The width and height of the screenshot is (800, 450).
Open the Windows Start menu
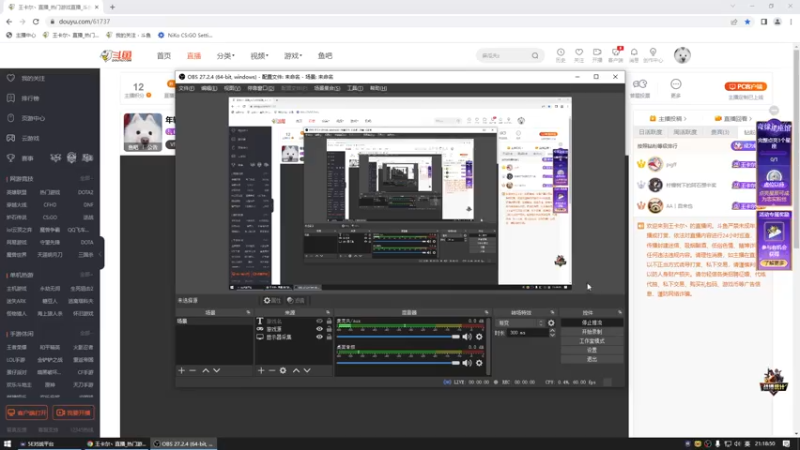tap(7, 444)
